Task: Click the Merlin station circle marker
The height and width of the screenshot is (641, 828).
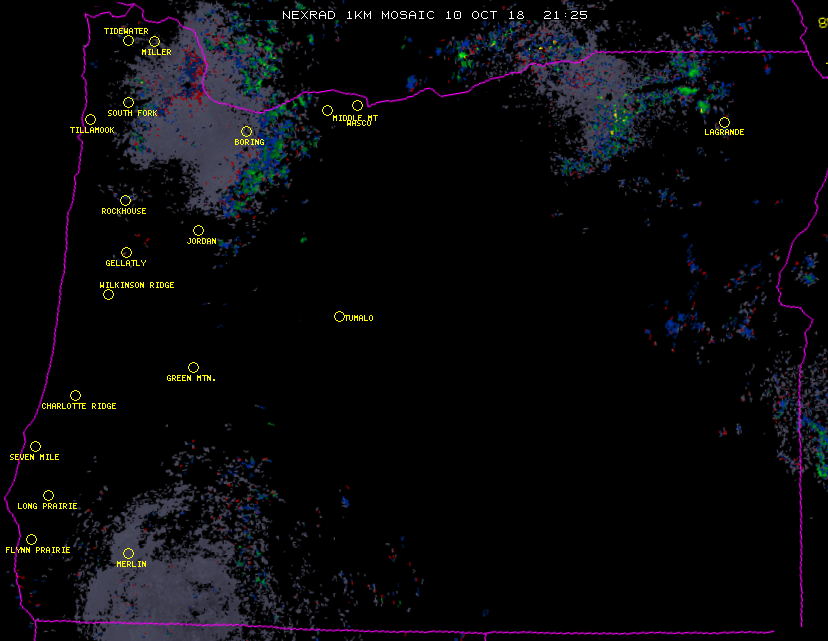Action: [128, 554]
